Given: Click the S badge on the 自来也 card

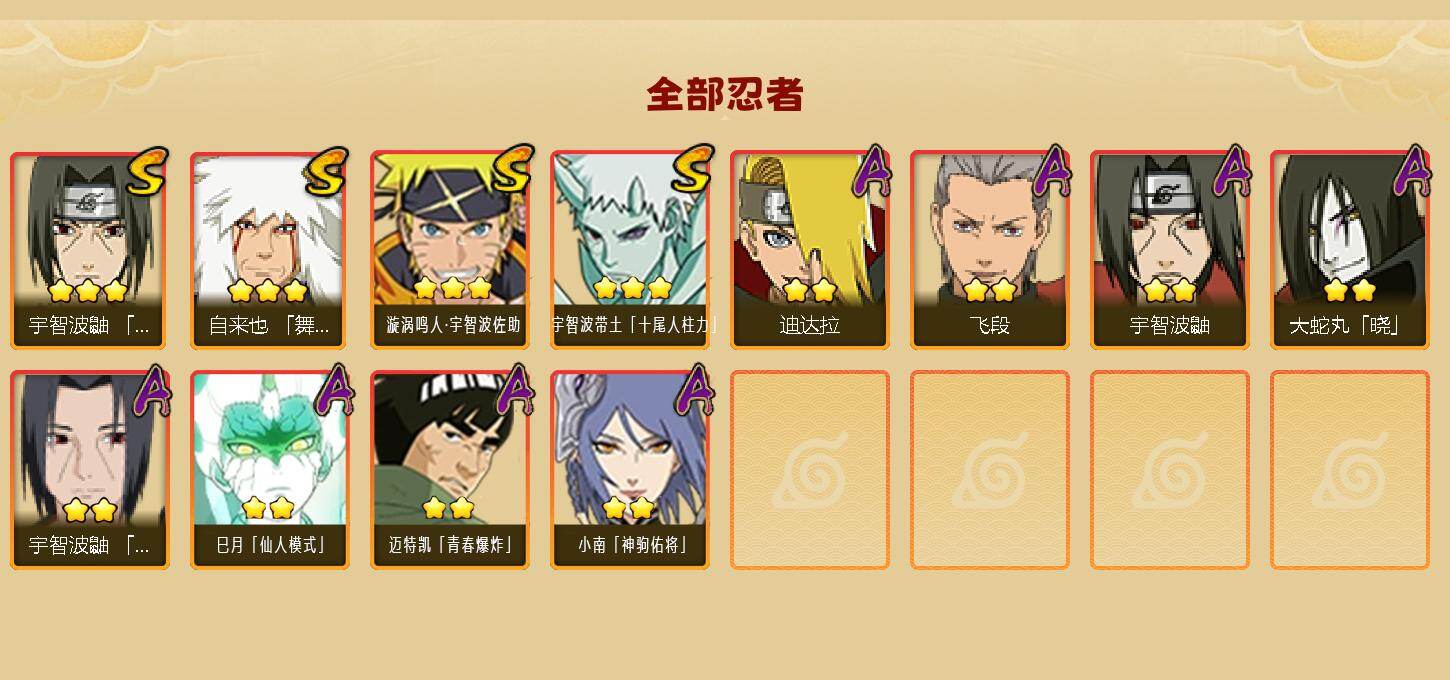Looking at the screenshot, I should [326, 171].
